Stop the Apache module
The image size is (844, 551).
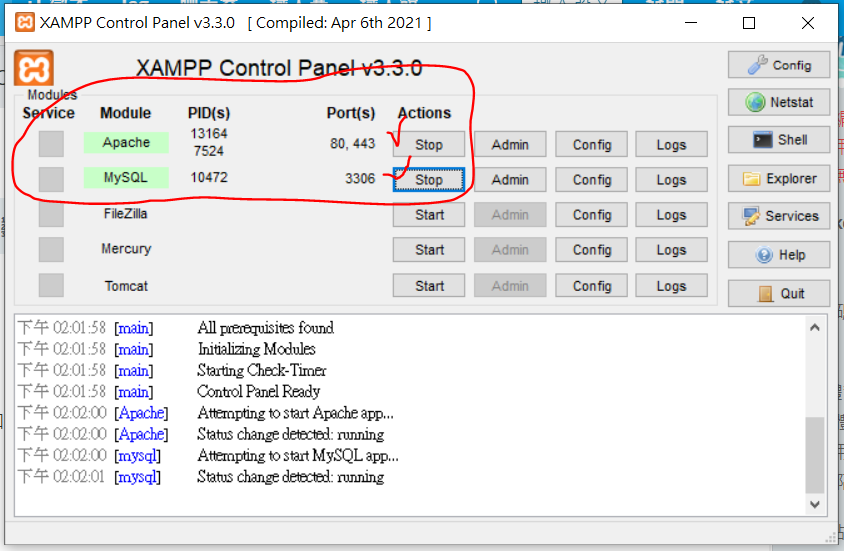pyautogui.click(x=428, y=144)
